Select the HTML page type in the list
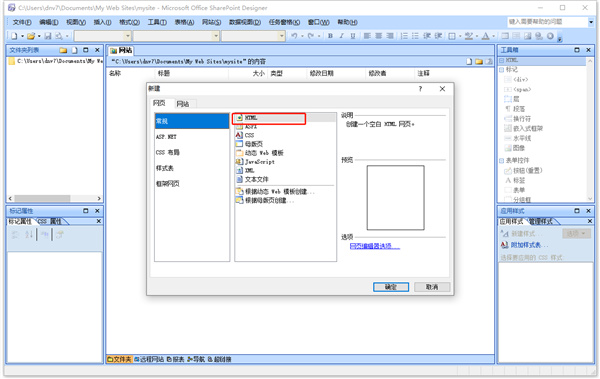 (x=285, y=118)
